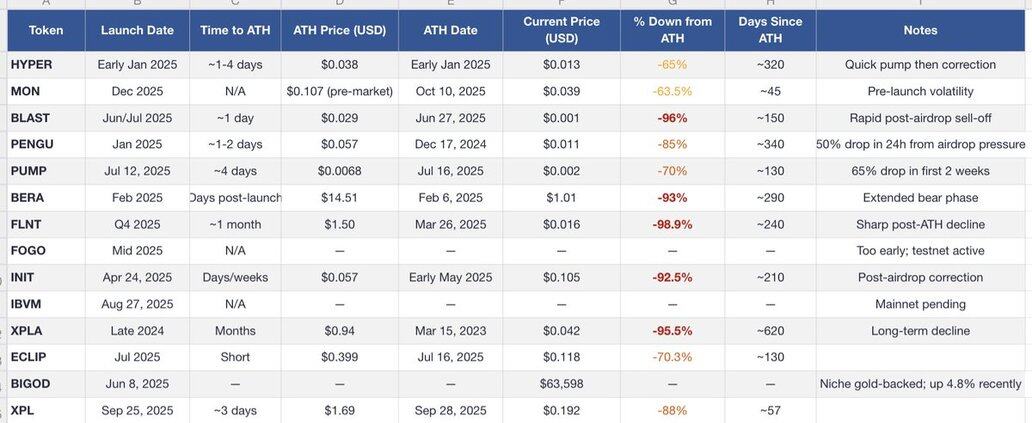Select the IBVM launch date cell
The image size is (1032, 423).
click(x=137, y=304)
